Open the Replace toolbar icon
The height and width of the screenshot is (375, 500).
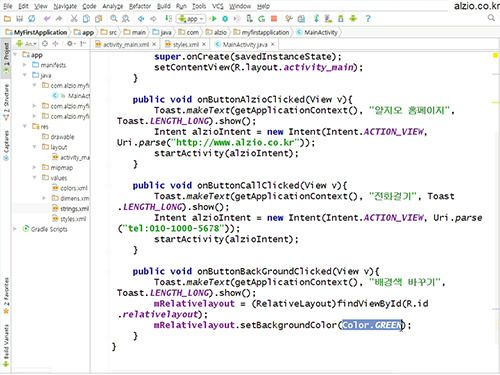pos(126,19)
